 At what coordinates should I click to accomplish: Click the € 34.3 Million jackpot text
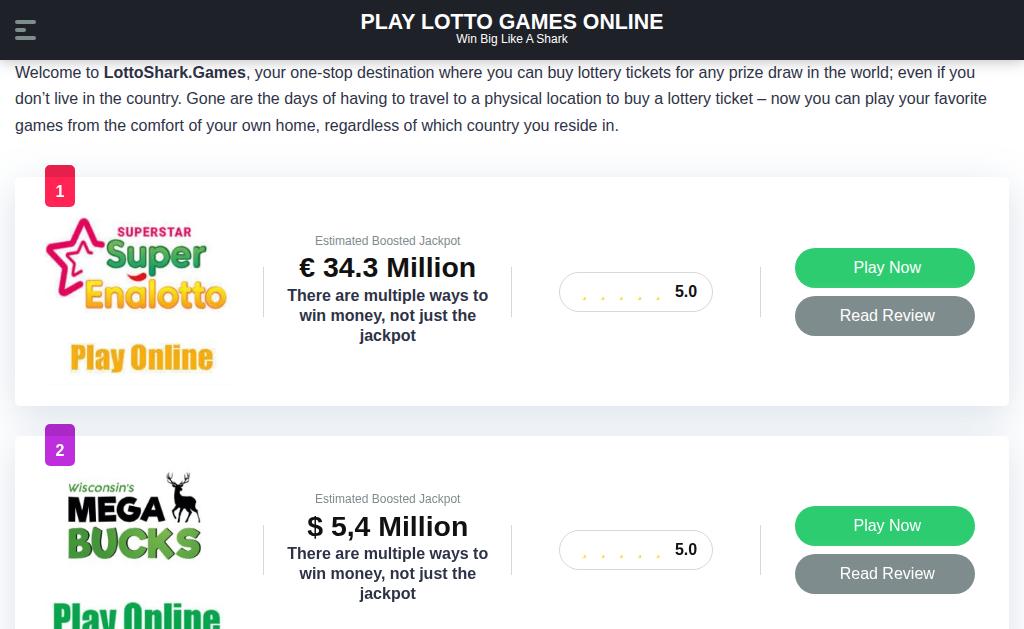pyautogui.click(x=387, y=268)
